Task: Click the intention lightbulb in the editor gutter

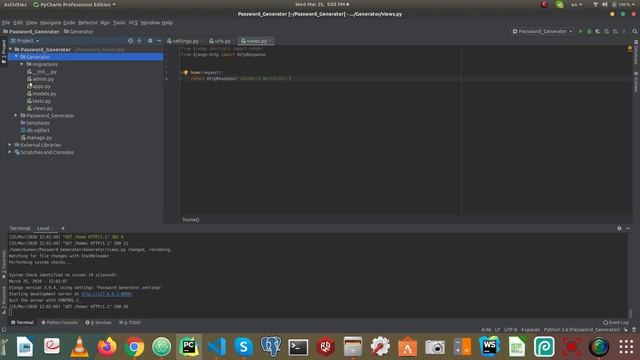Action: pos(185,73)
